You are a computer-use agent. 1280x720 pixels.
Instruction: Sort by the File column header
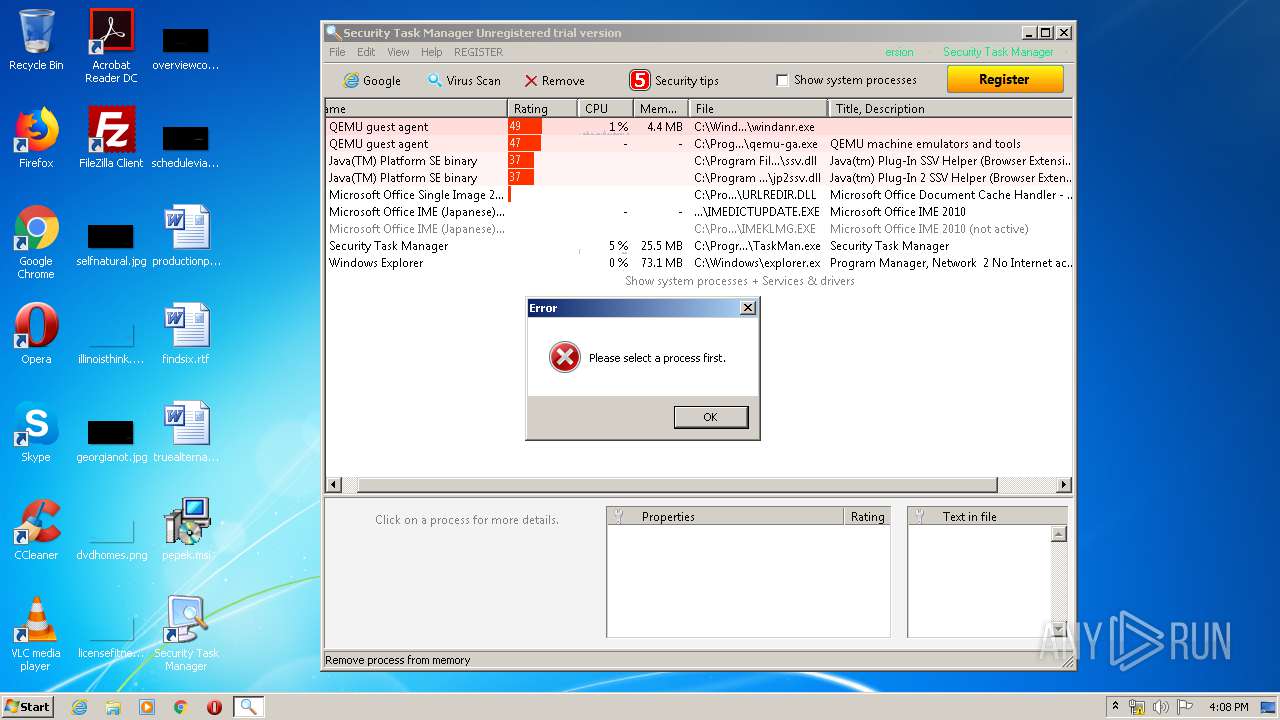pyautogui.click(x=758, y=108)
